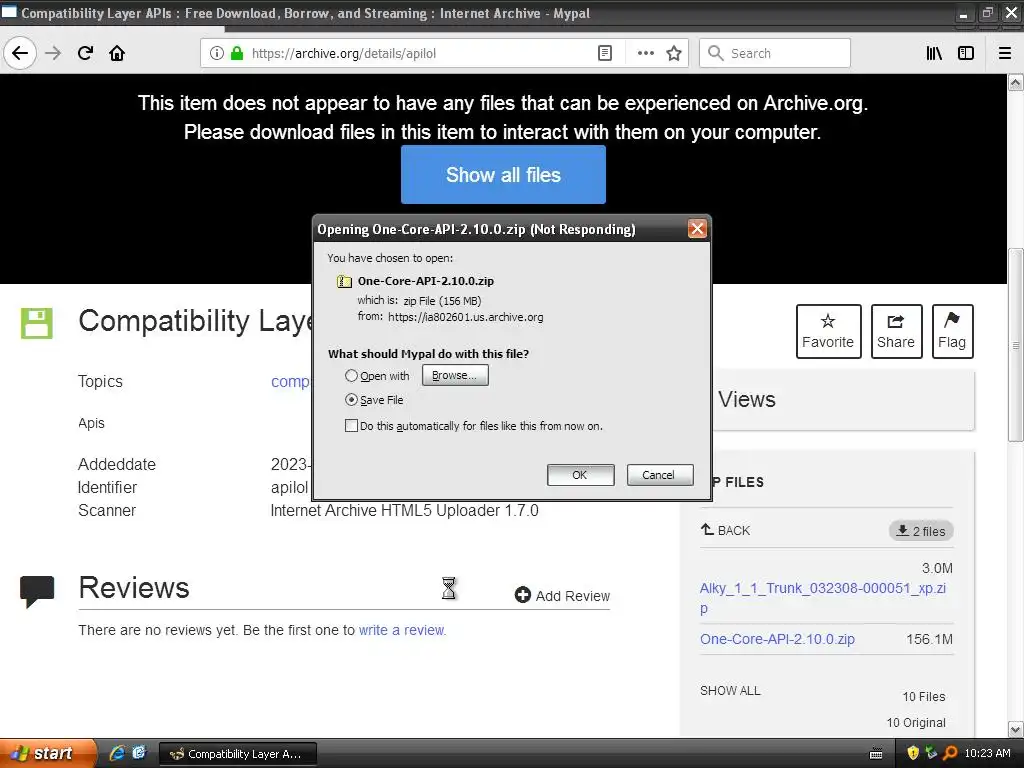Click the Reviews speech bubble icon
The height and width of the screenshot is (768, 1024).
(x=37, y=591)
